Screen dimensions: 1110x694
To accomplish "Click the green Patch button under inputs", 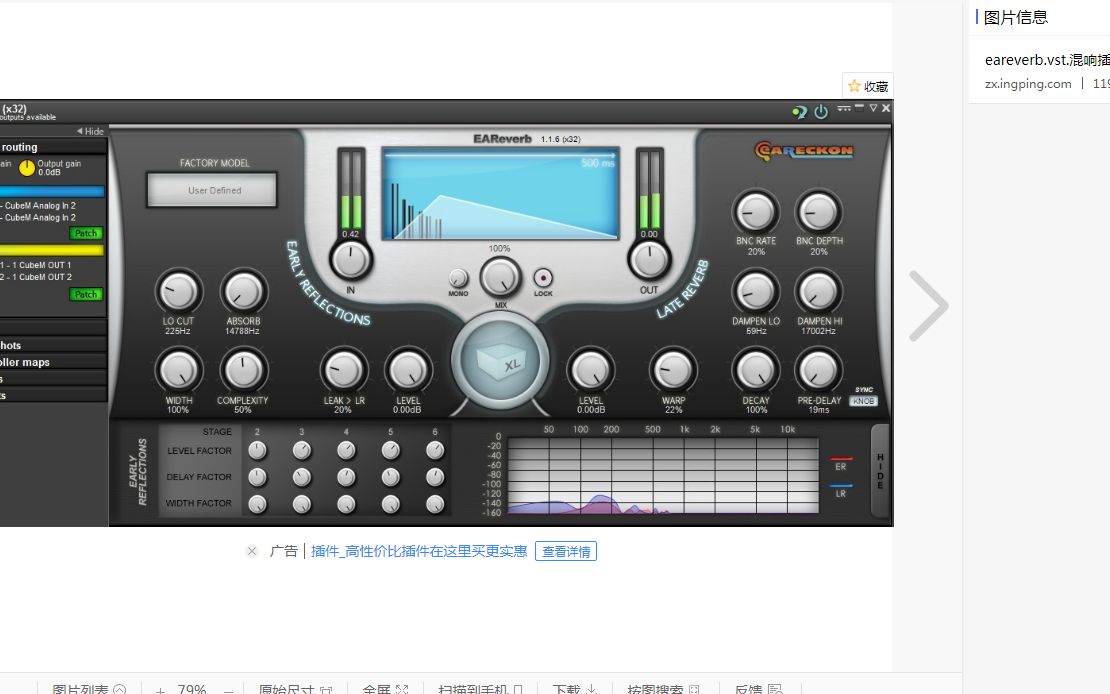I will tap(86, 233).
